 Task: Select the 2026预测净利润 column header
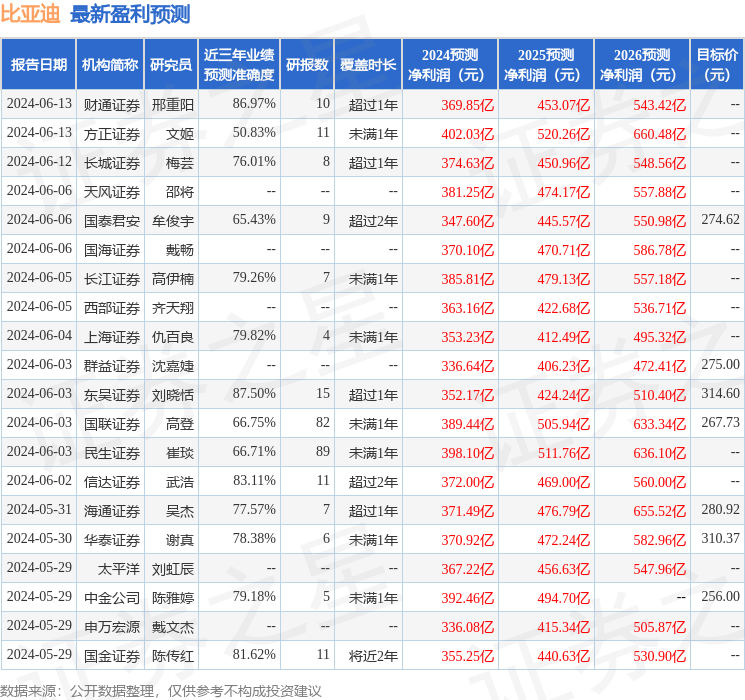click(x=642, y=65)
